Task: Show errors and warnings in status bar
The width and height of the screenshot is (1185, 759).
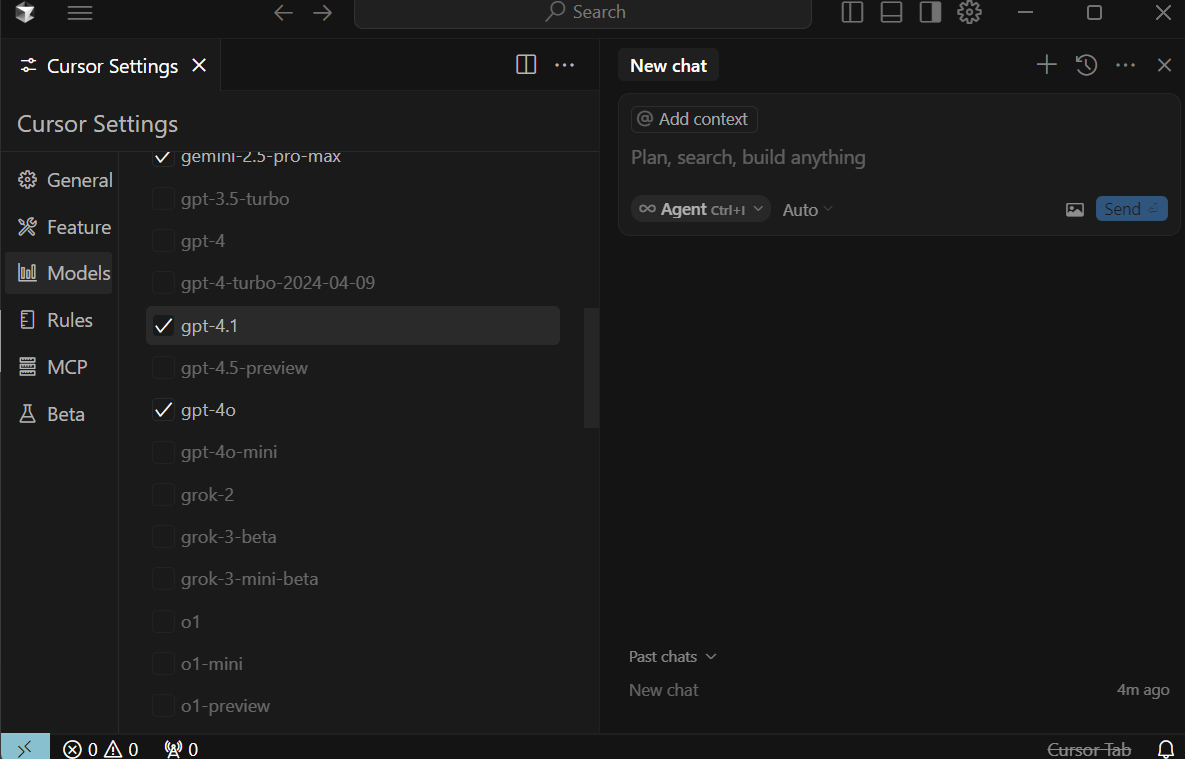Action: point(101,749)
